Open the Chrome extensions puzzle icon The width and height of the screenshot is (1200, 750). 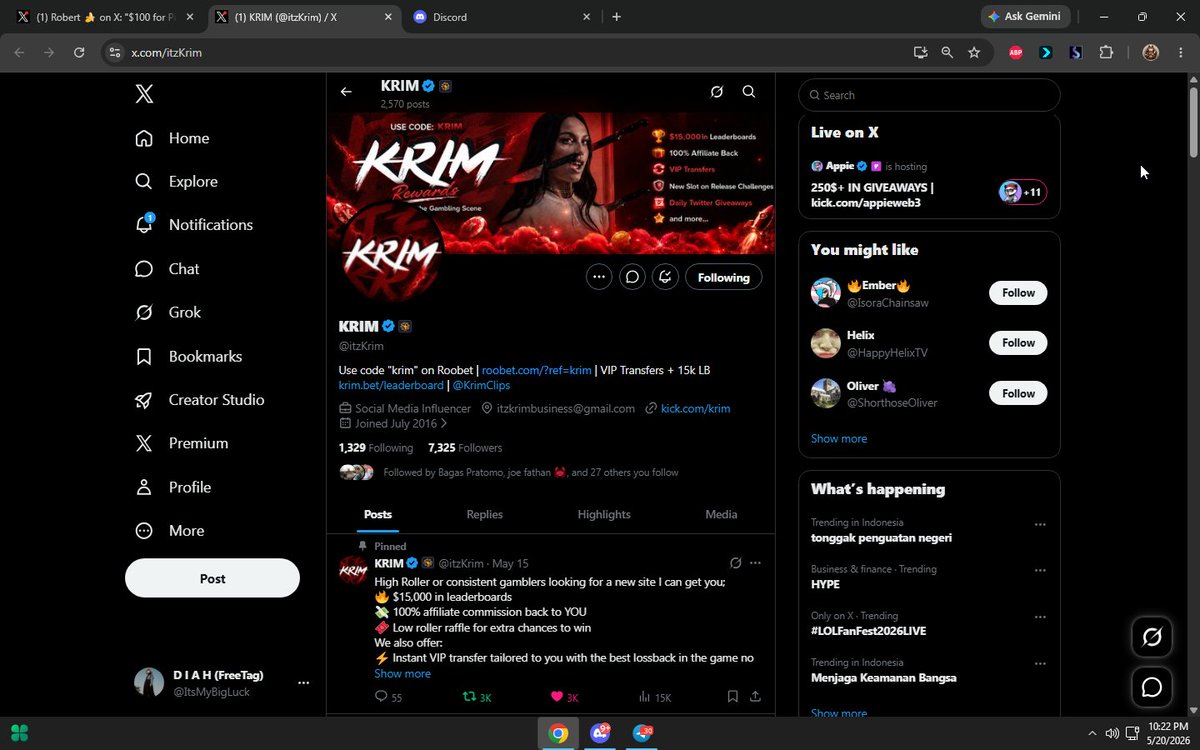tap(1106, 52)
